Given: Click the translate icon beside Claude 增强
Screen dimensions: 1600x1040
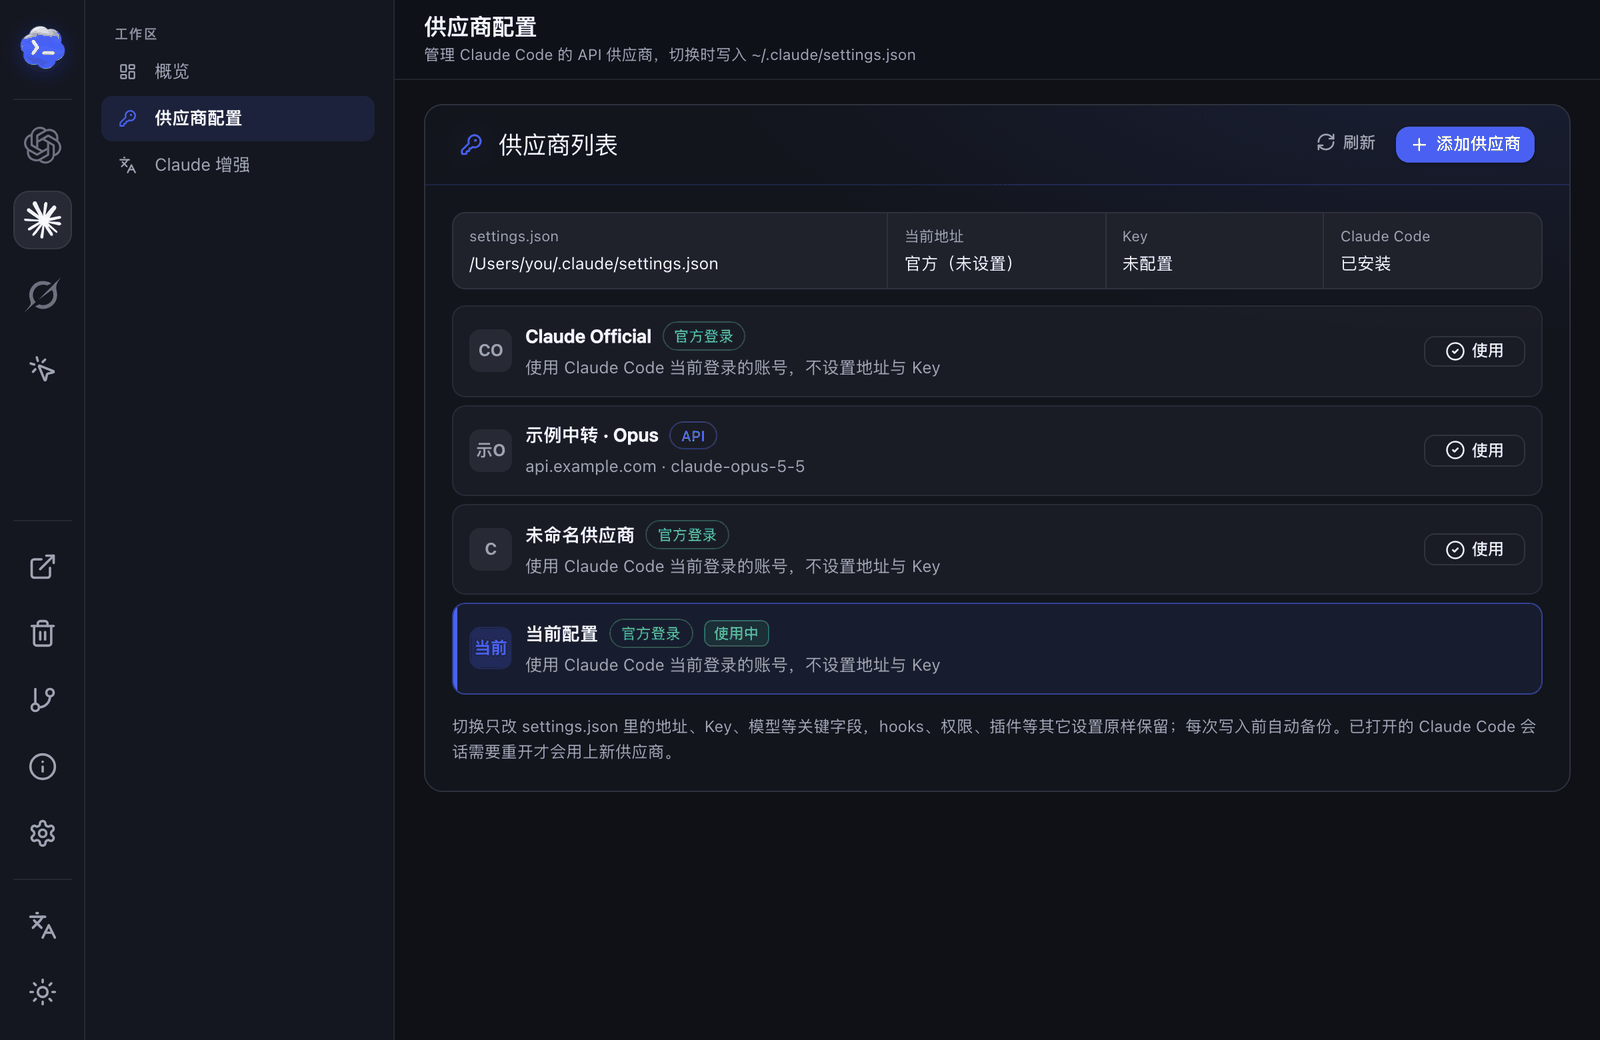Looking at the screenshot, I should pos(127,165).
